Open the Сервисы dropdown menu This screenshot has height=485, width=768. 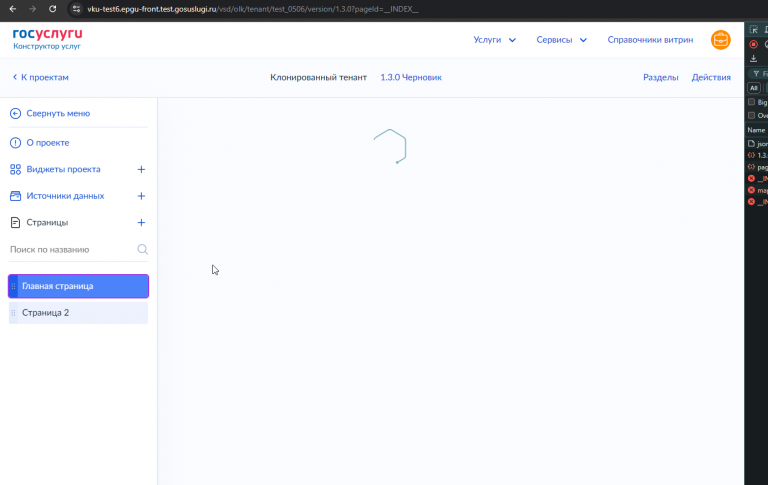click(561, 40)
